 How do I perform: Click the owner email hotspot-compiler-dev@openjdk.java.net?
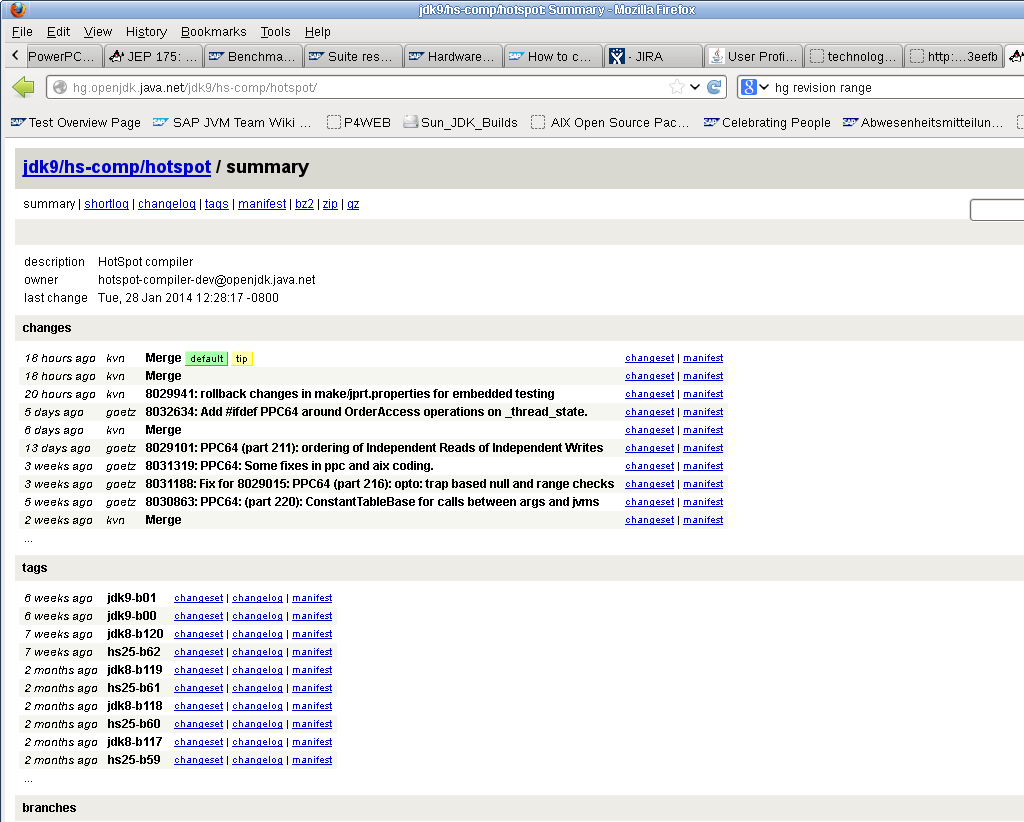coord(206,280)
